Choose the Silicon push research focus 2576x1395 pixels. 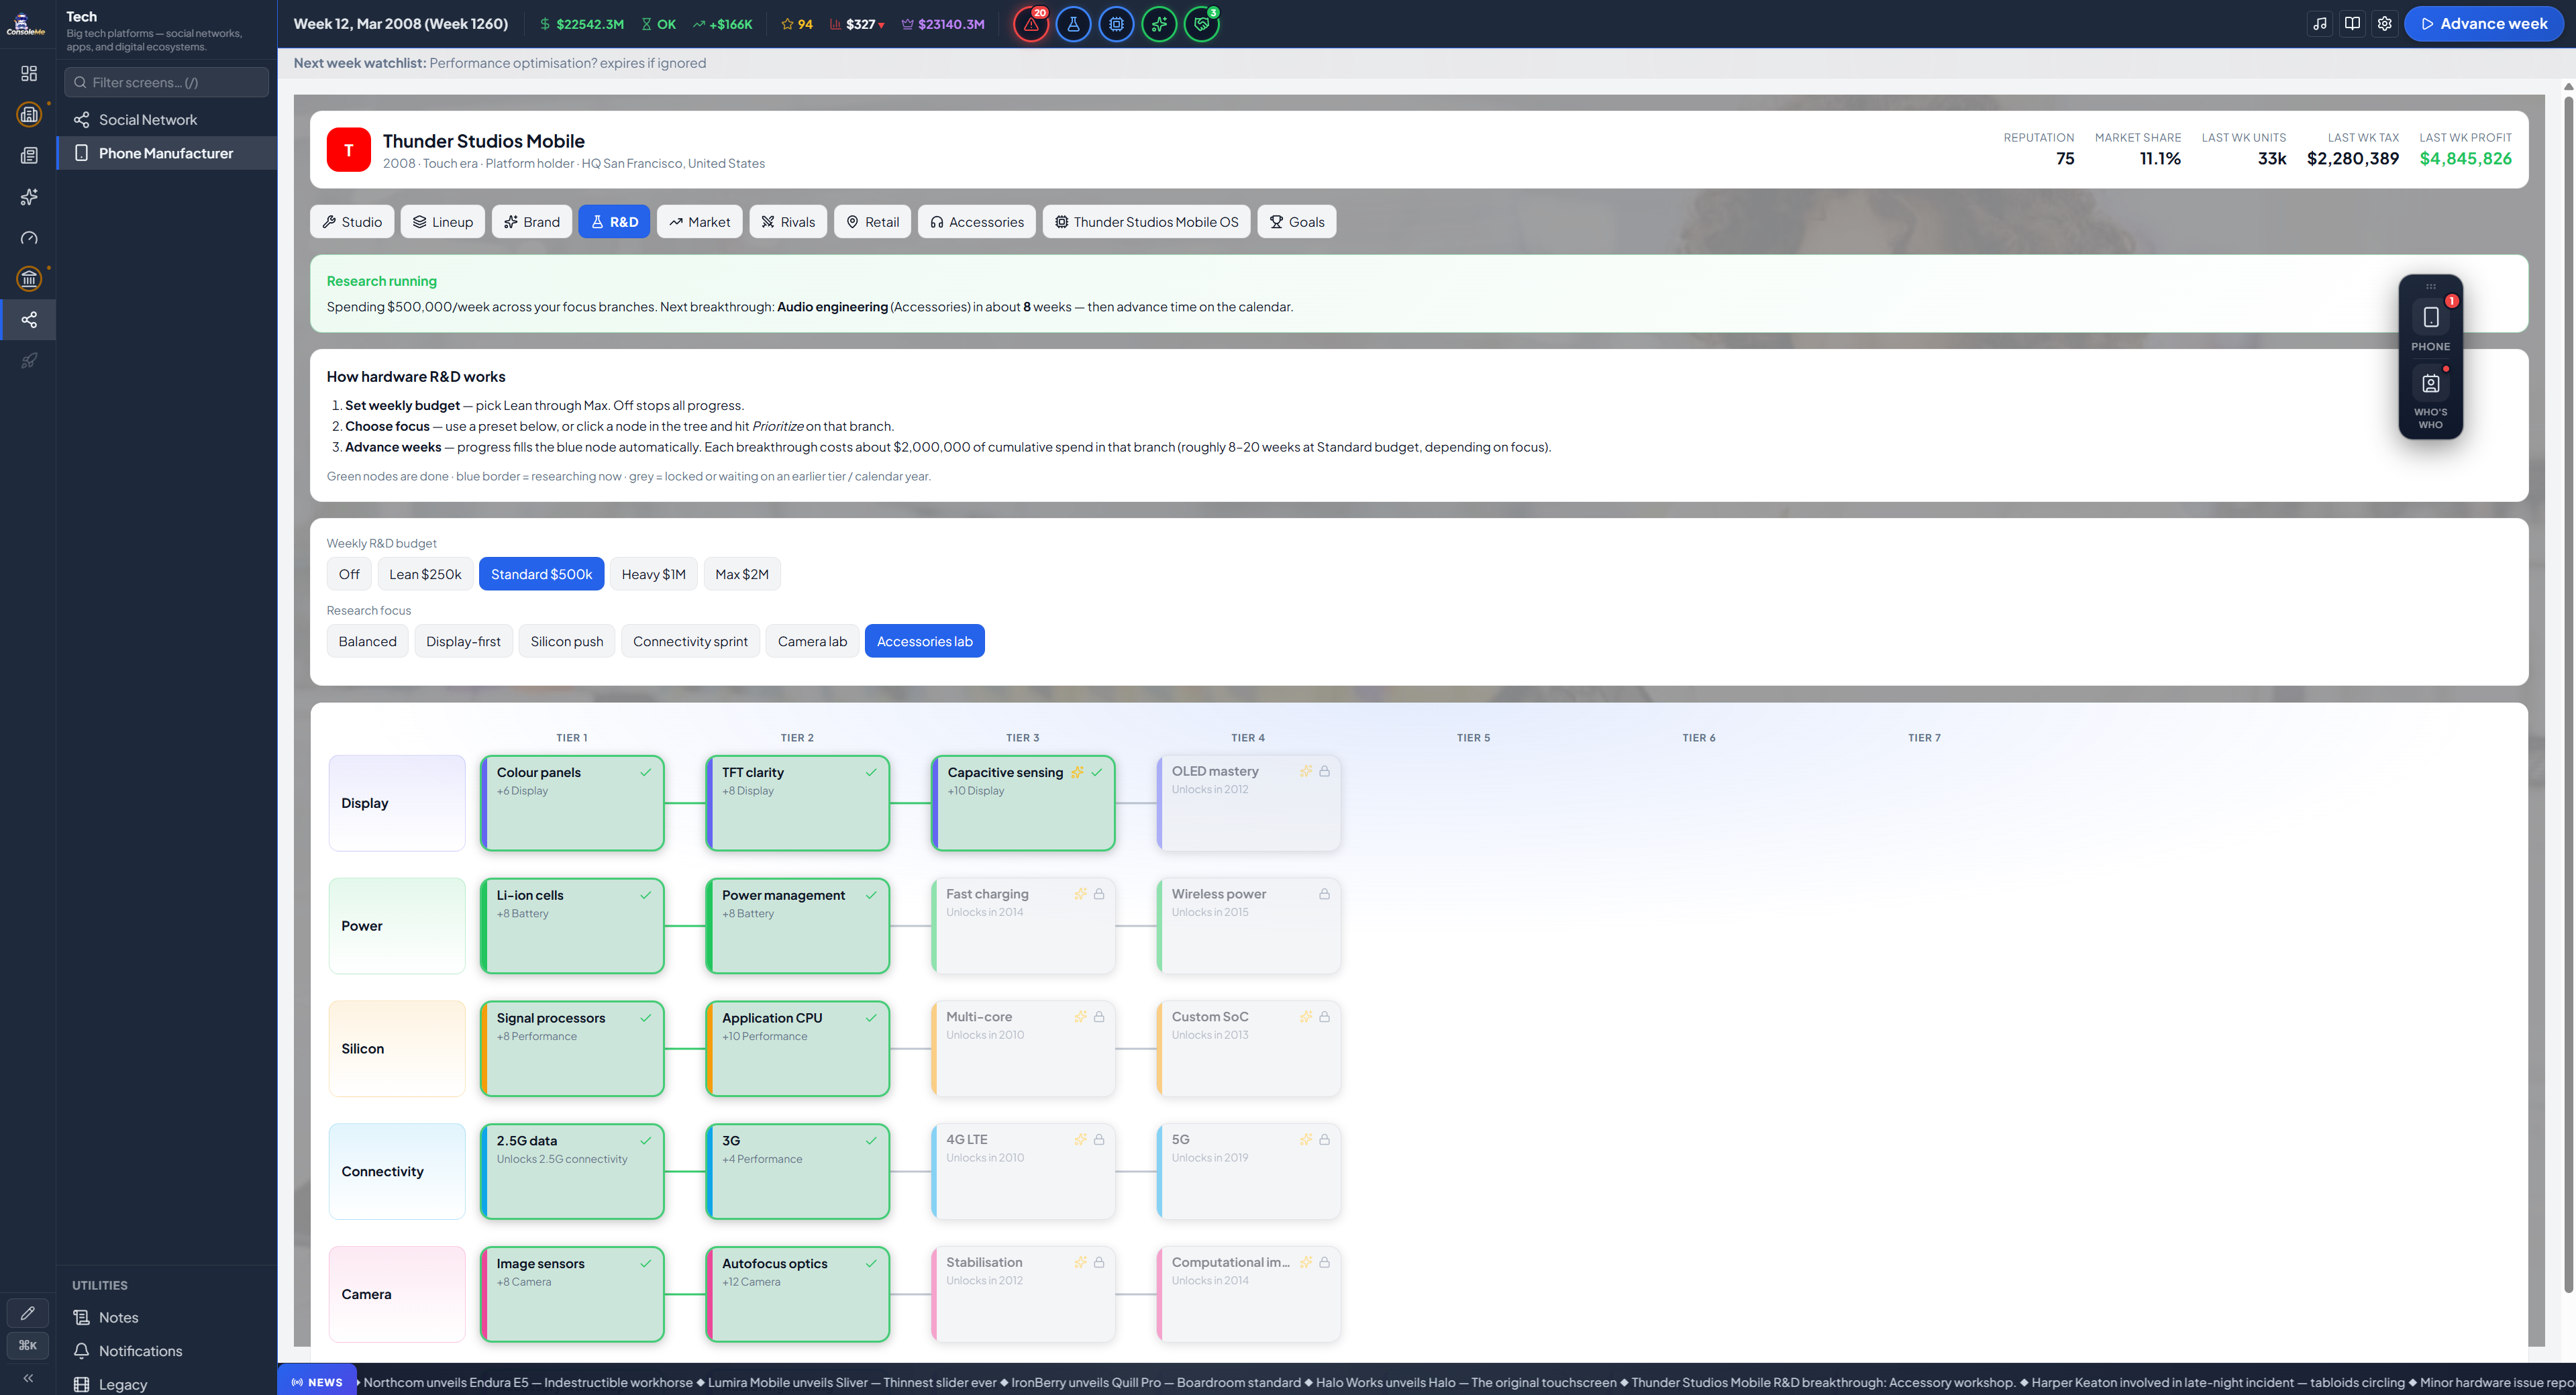click(567, 641)
